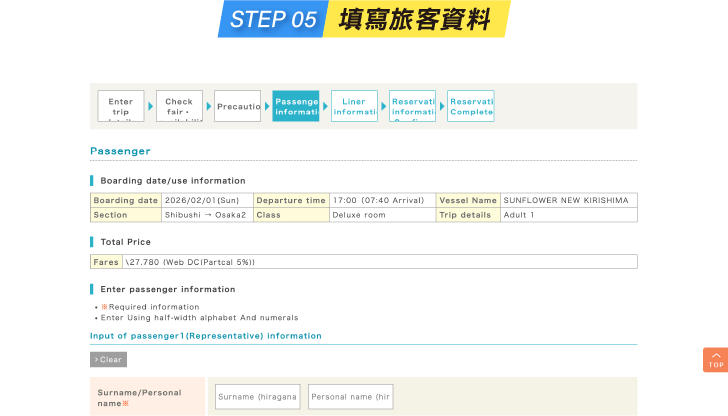The image size is (728, 416).
Task: Switch to the Liner information step
Action: point(354,106)
